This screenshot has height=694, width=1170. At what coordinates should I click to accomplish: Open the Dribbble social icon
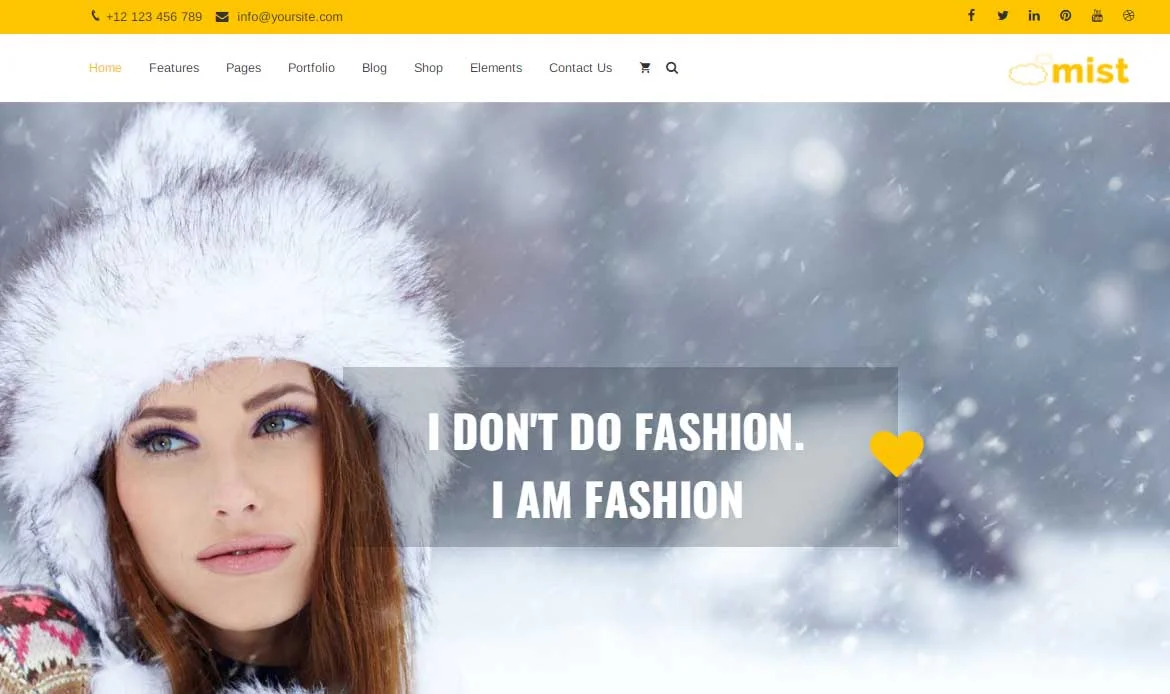coord(1129,16)
